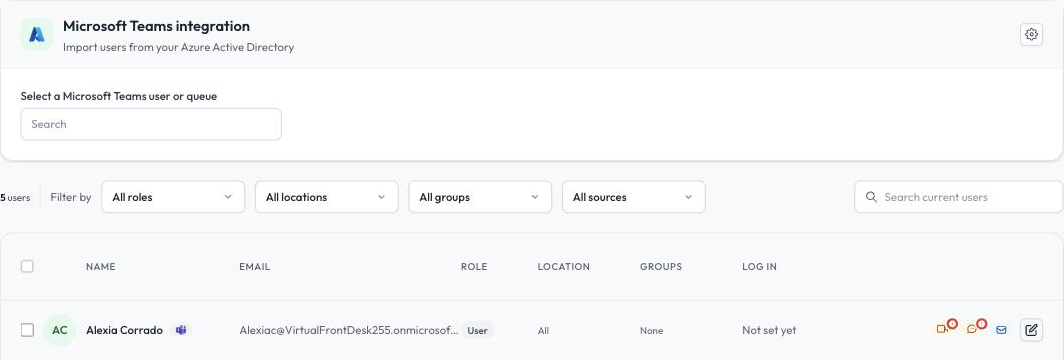
Task: Click the email envelope icon for Alexia Corrado
Action: tap(1001, 330)
